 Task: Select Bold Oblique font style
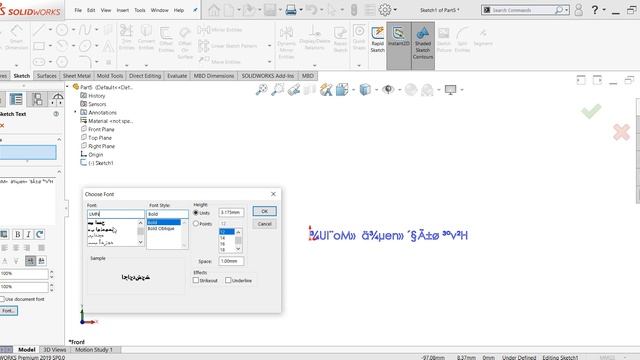(x=161, y=229)
